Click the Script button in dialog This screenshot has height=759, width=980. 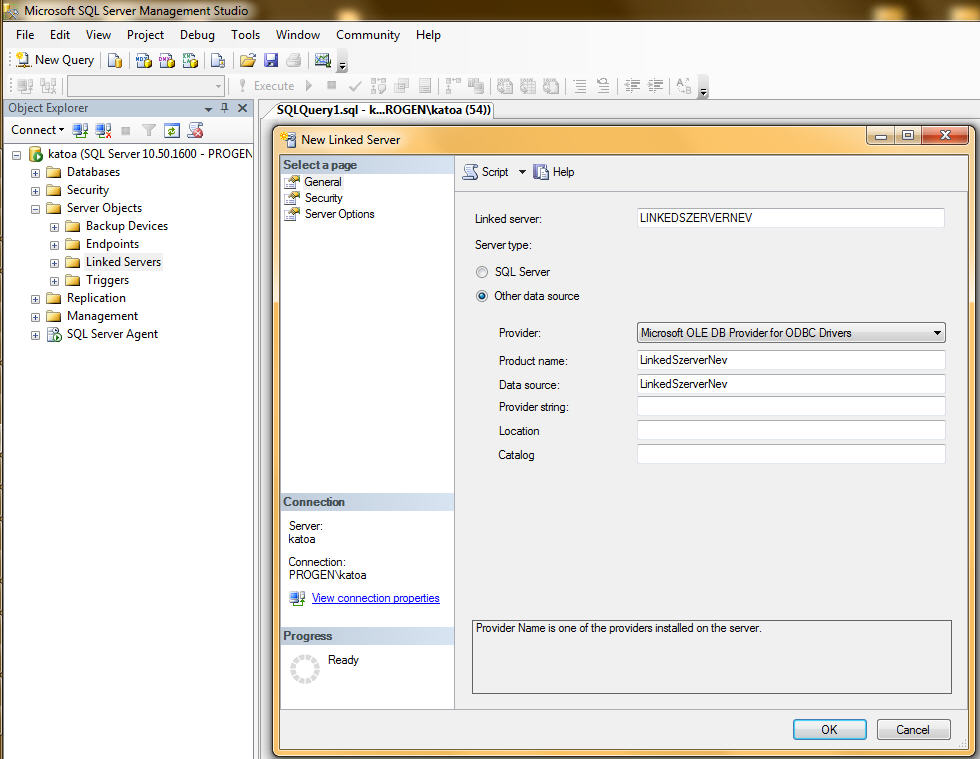coord(486,172)
